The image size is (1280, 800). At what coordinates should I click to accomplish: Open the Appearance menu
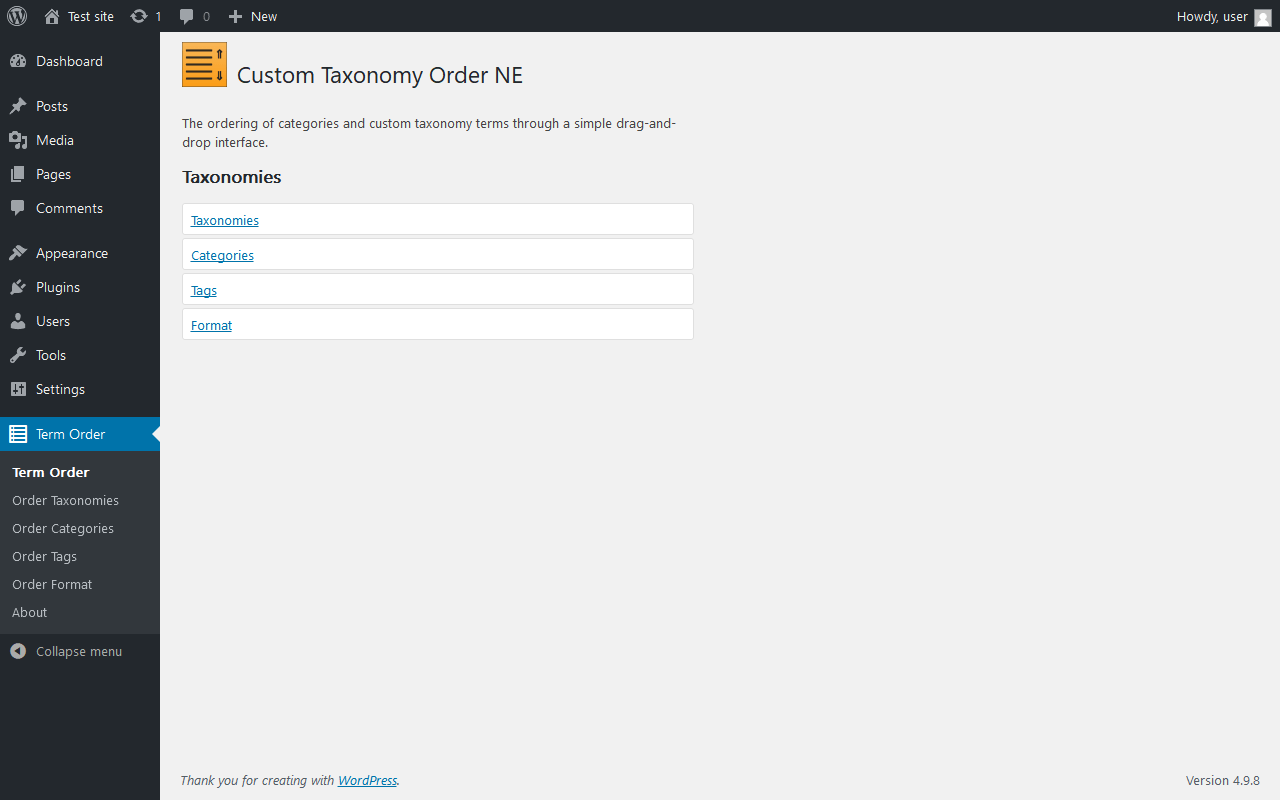(72, 253)
